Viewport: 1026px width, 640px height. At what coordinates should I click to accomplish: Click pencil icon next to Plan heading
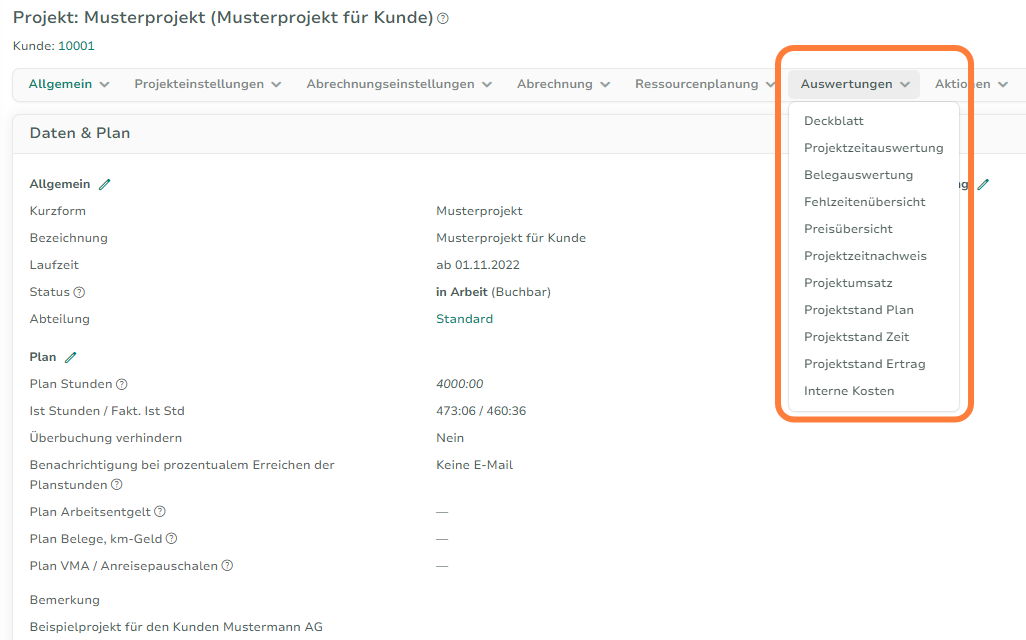[x=70, y=357]
